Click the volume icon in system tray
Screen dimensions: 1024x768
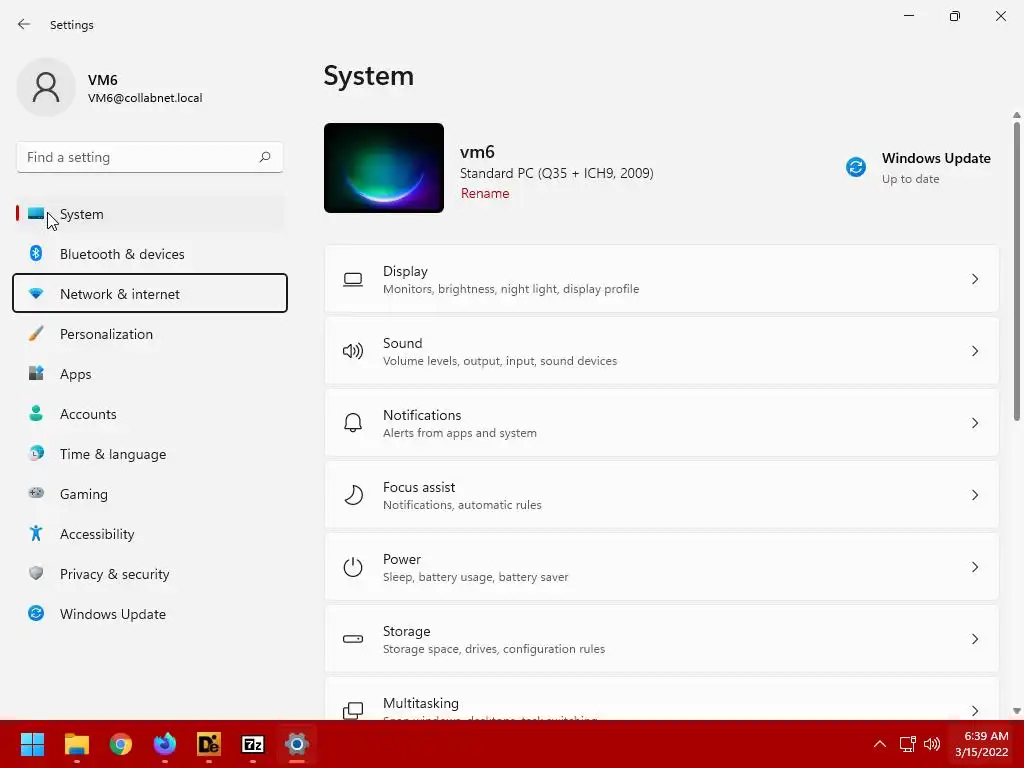[x=931, y=744]
